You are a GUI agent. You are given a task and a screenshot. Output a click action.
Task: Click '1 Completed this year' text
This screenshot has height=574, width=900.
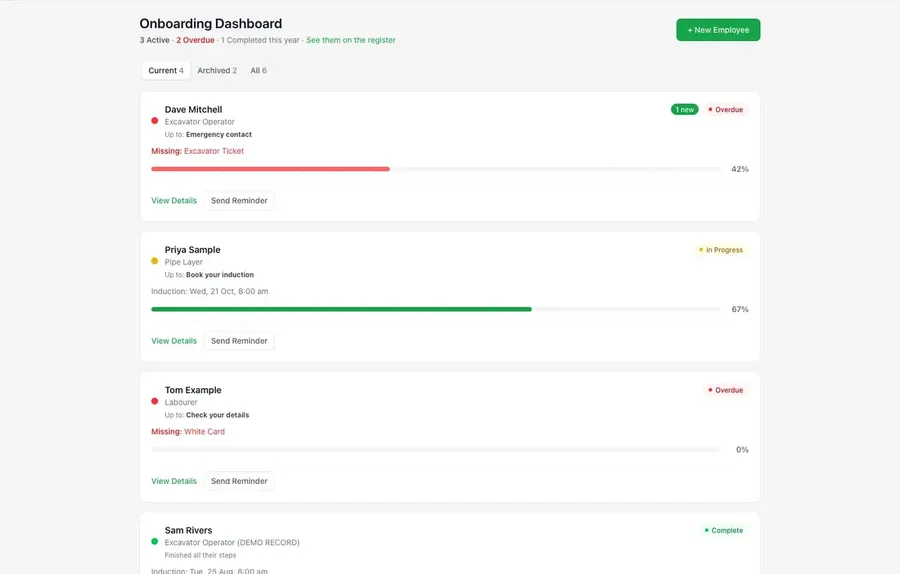[x=260, y=40]
